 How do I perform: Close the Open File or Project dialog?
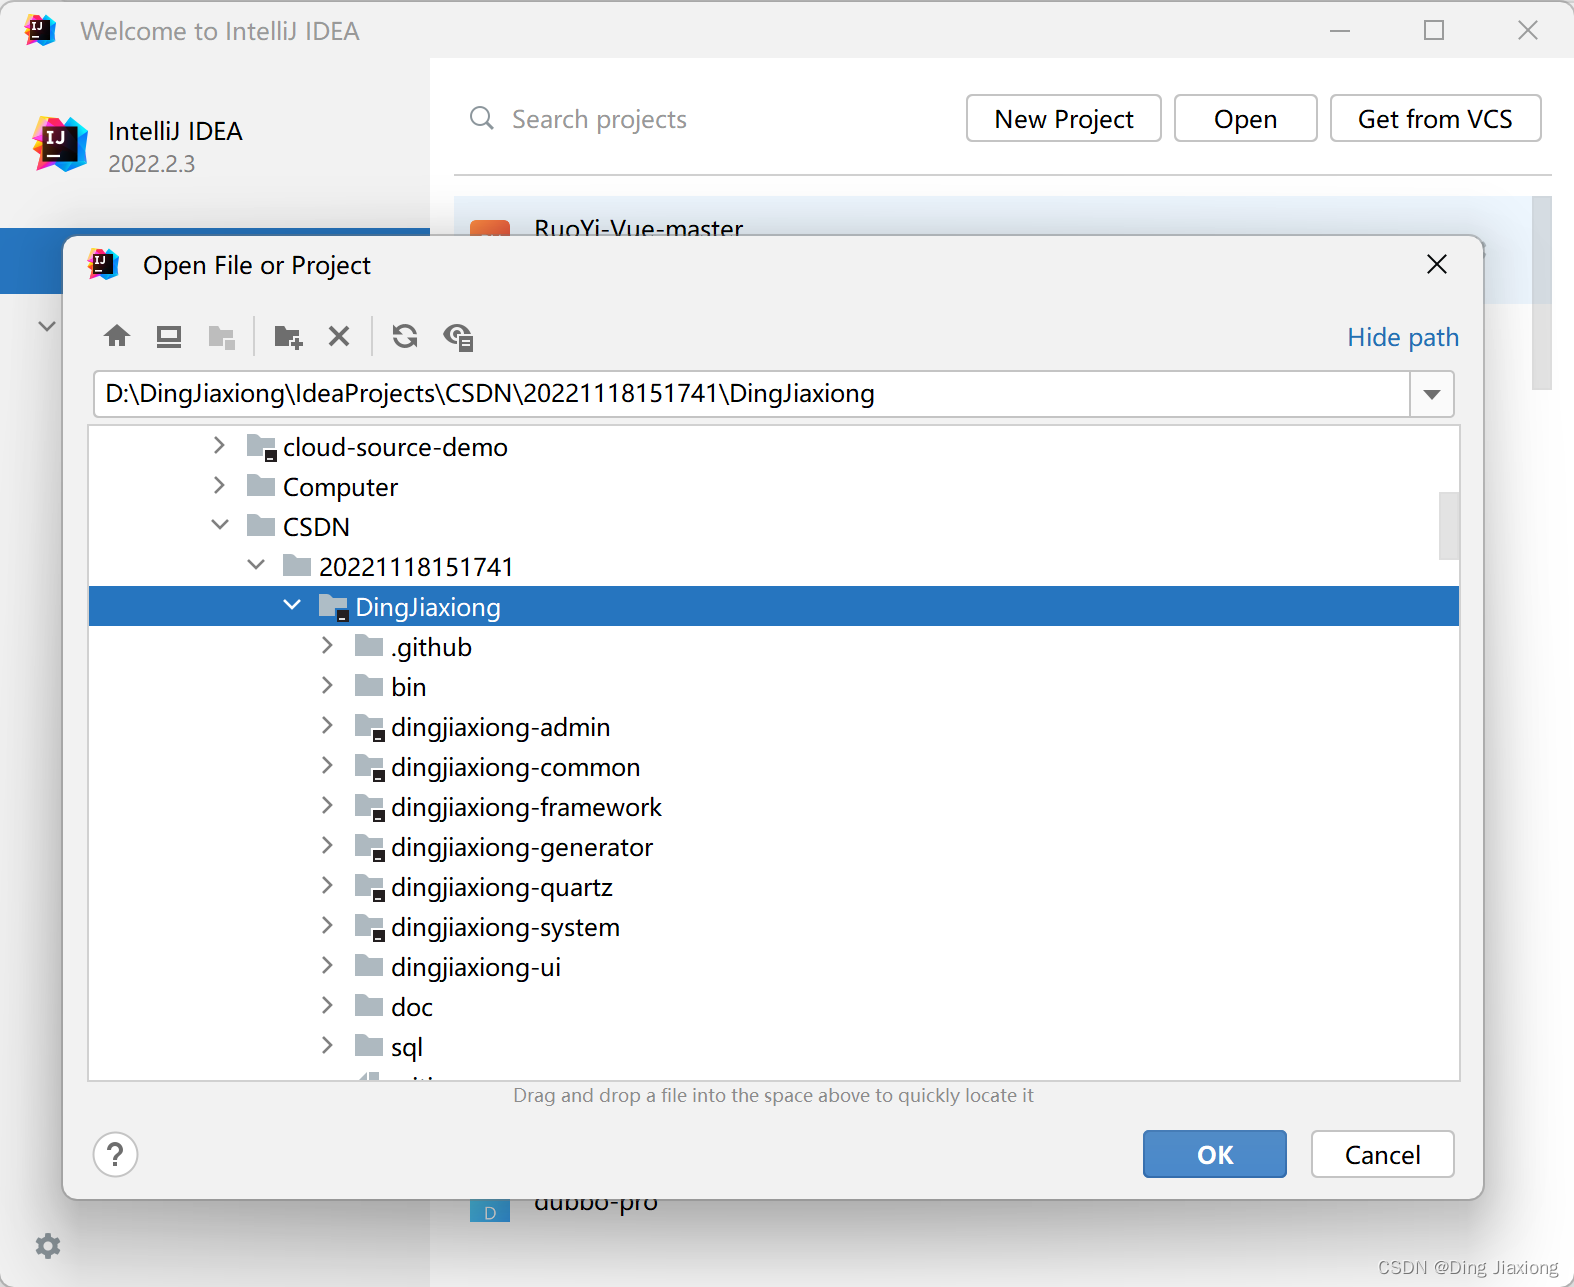(1437, 264)
